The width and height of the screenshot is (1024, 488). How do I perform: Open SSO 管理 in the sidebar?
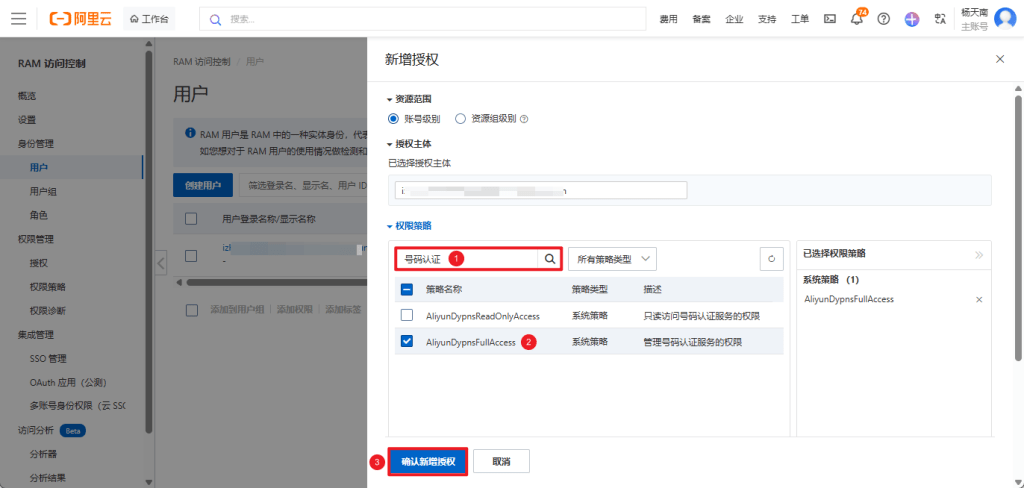[x=48, y=359]
